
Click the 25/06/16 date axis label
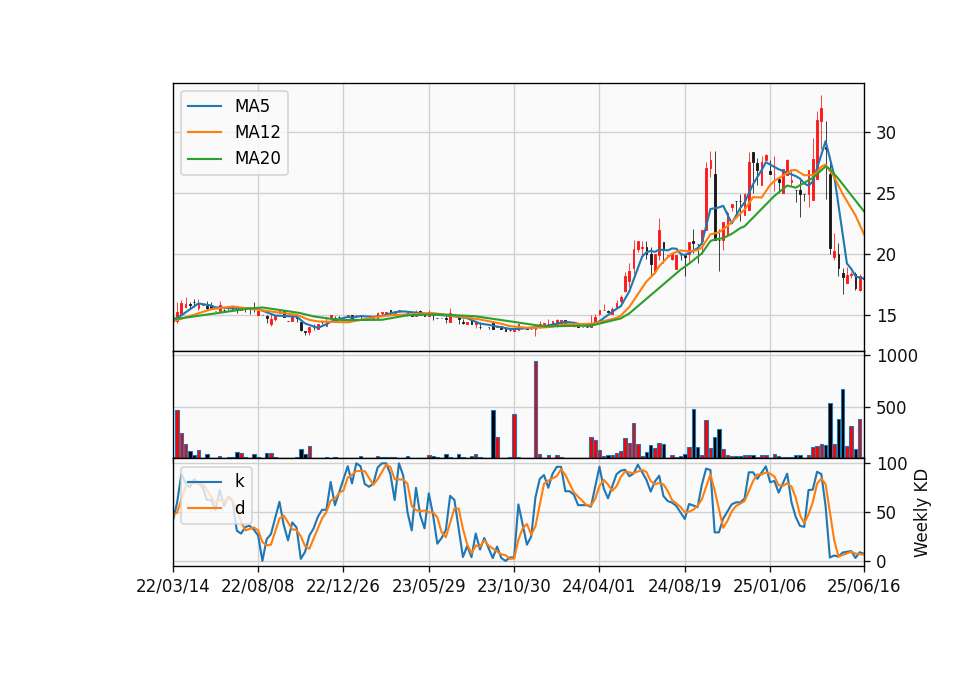pos(864,586)
